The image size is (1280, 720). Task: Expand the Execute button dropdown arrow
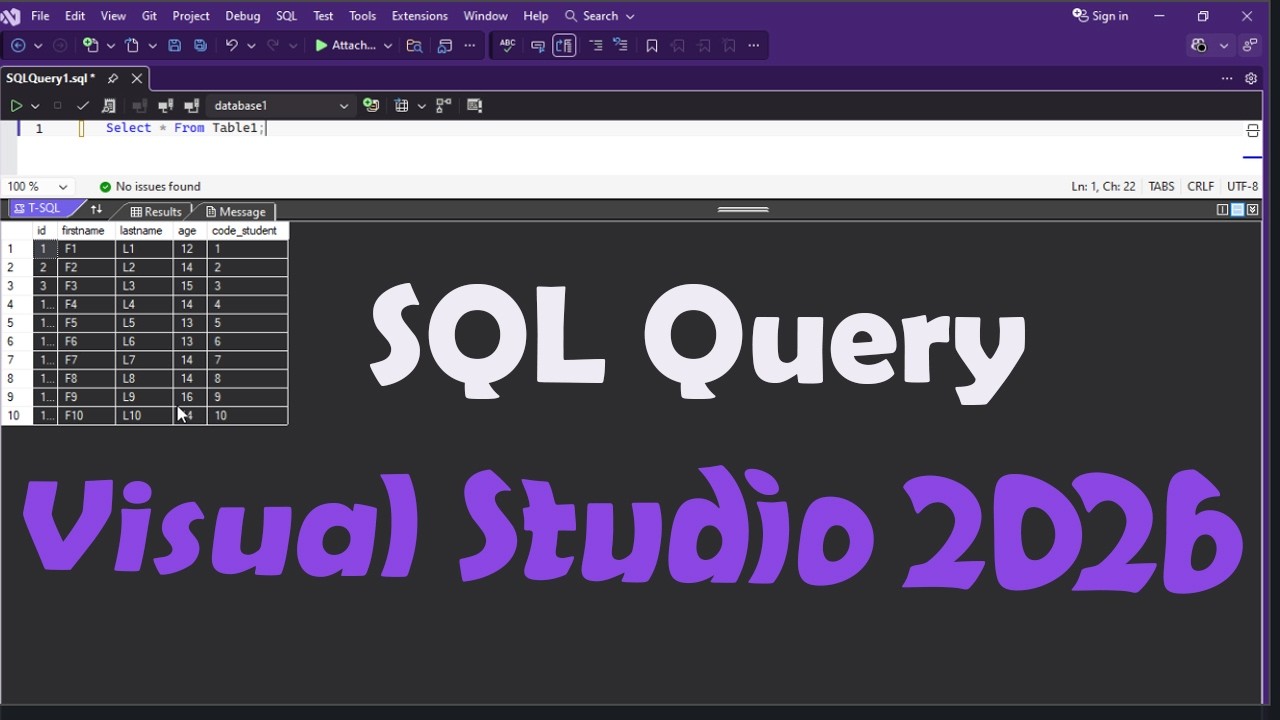pos(35,105)
